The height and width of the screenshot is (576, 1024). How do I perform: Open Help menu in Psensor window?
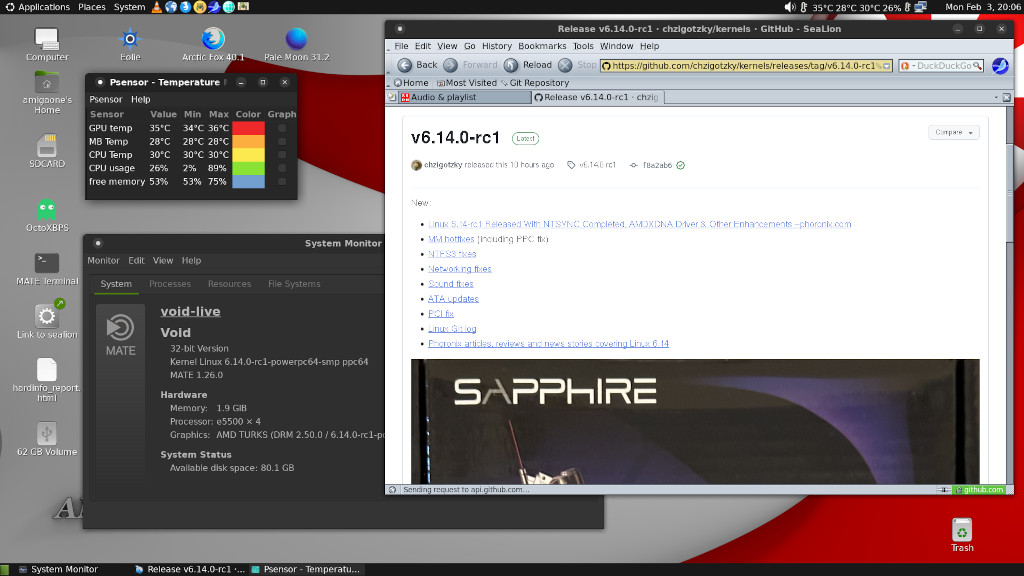coord(140,99)
